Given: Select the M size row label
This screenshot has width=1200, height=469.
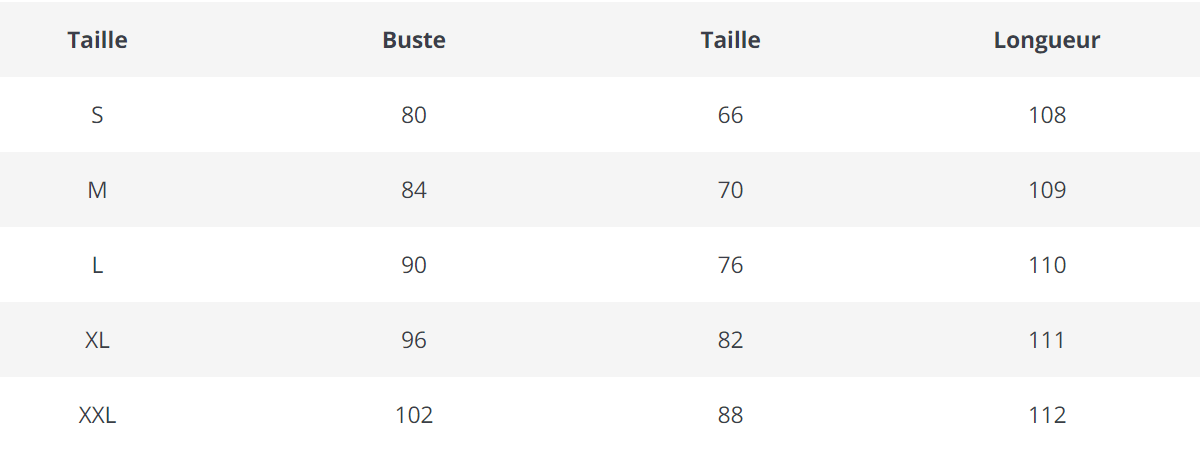Looking at the screenshot, I should point(97,190).
